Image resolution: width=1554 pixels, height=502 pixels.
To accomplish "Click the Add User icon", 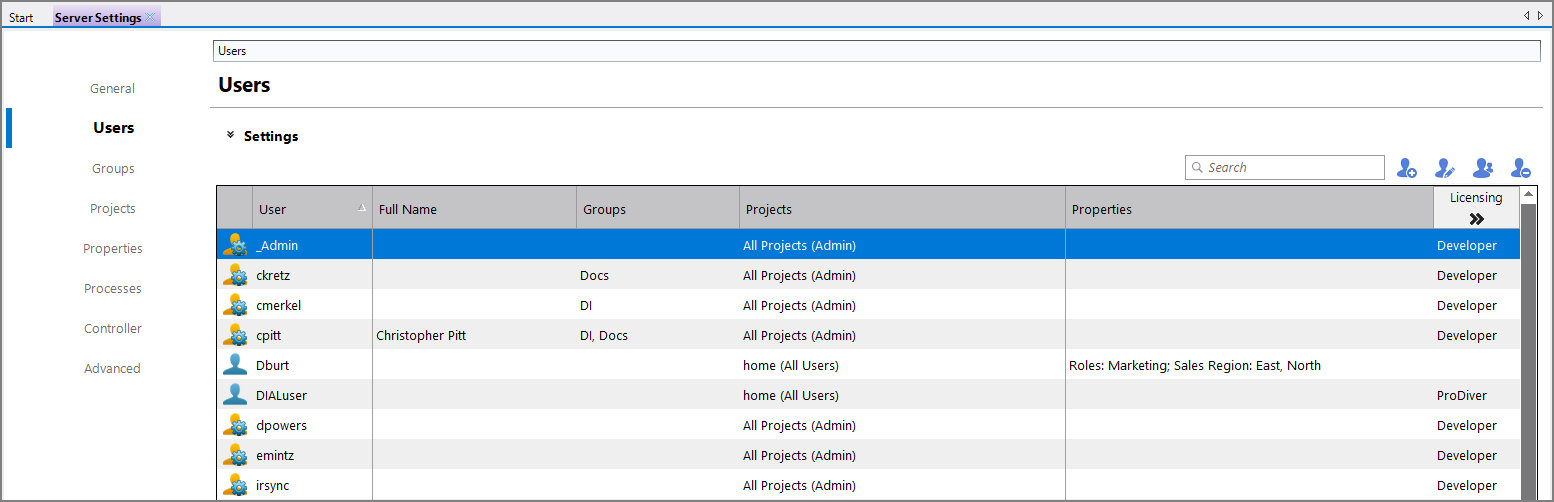I will (x=1407, y=168).
